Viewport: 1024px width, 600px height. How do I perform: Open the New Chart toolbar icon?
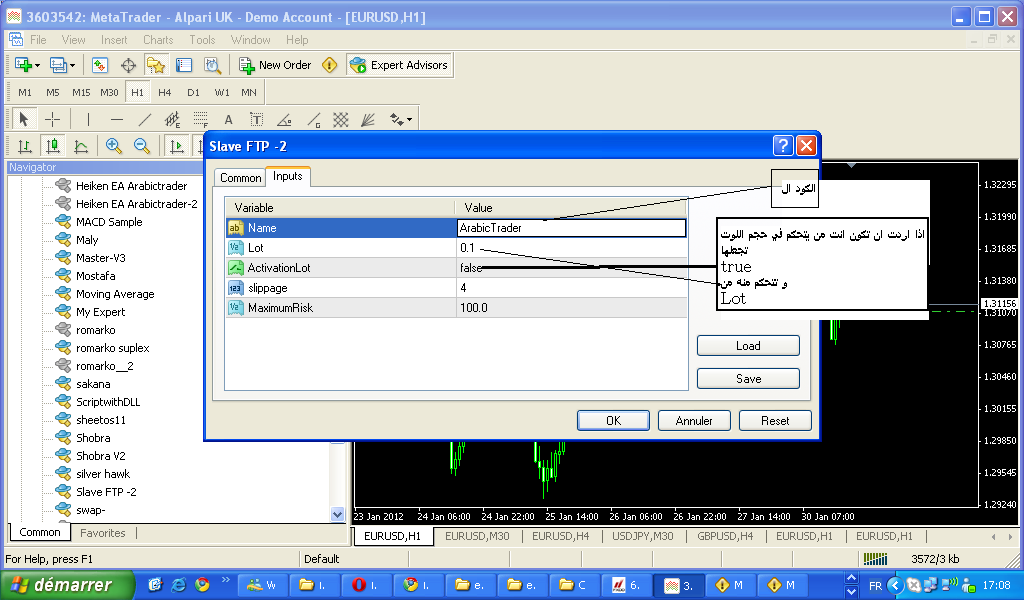tap(24, 65)
